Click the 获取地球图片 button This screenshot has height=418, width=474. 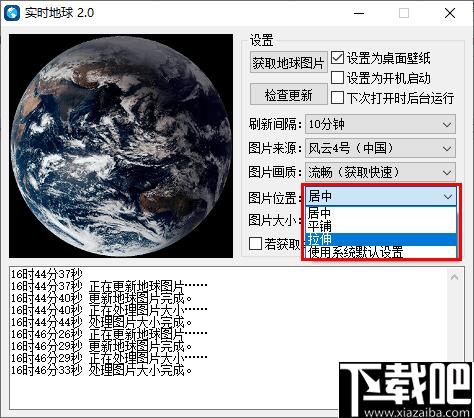tap(289, 62)
